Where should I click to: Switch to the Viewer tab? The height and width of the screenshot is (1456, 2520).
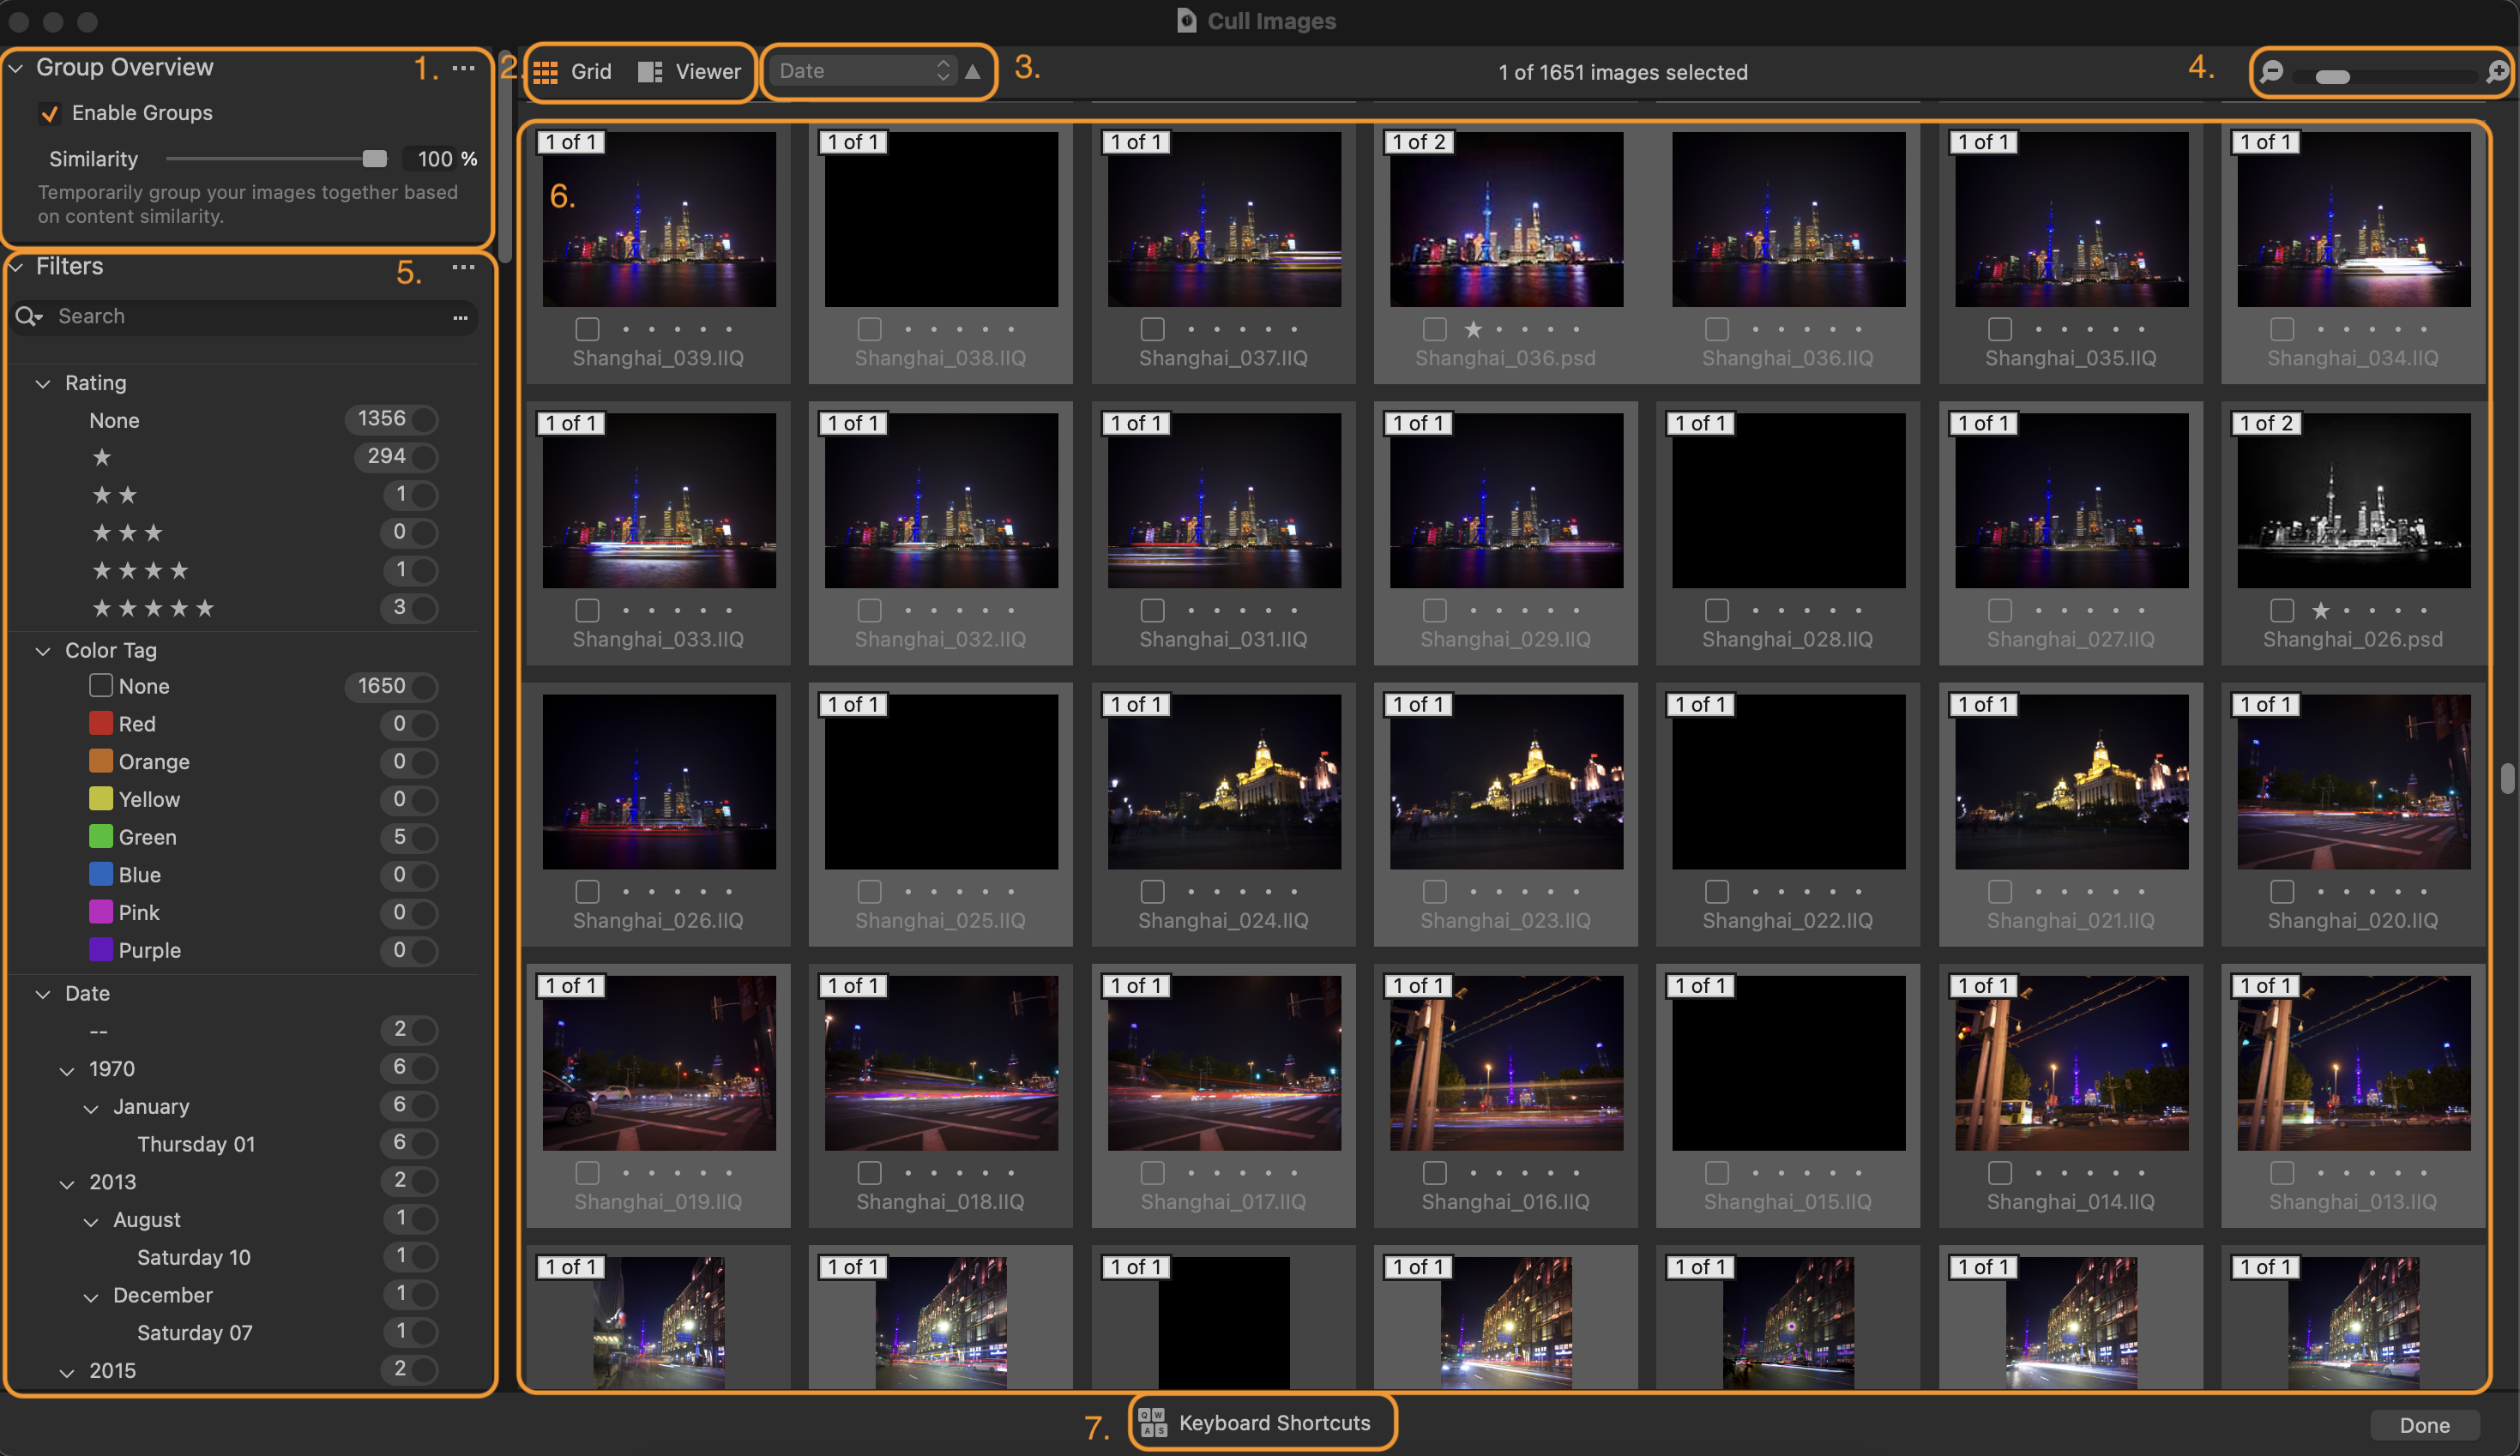[690, 72]
